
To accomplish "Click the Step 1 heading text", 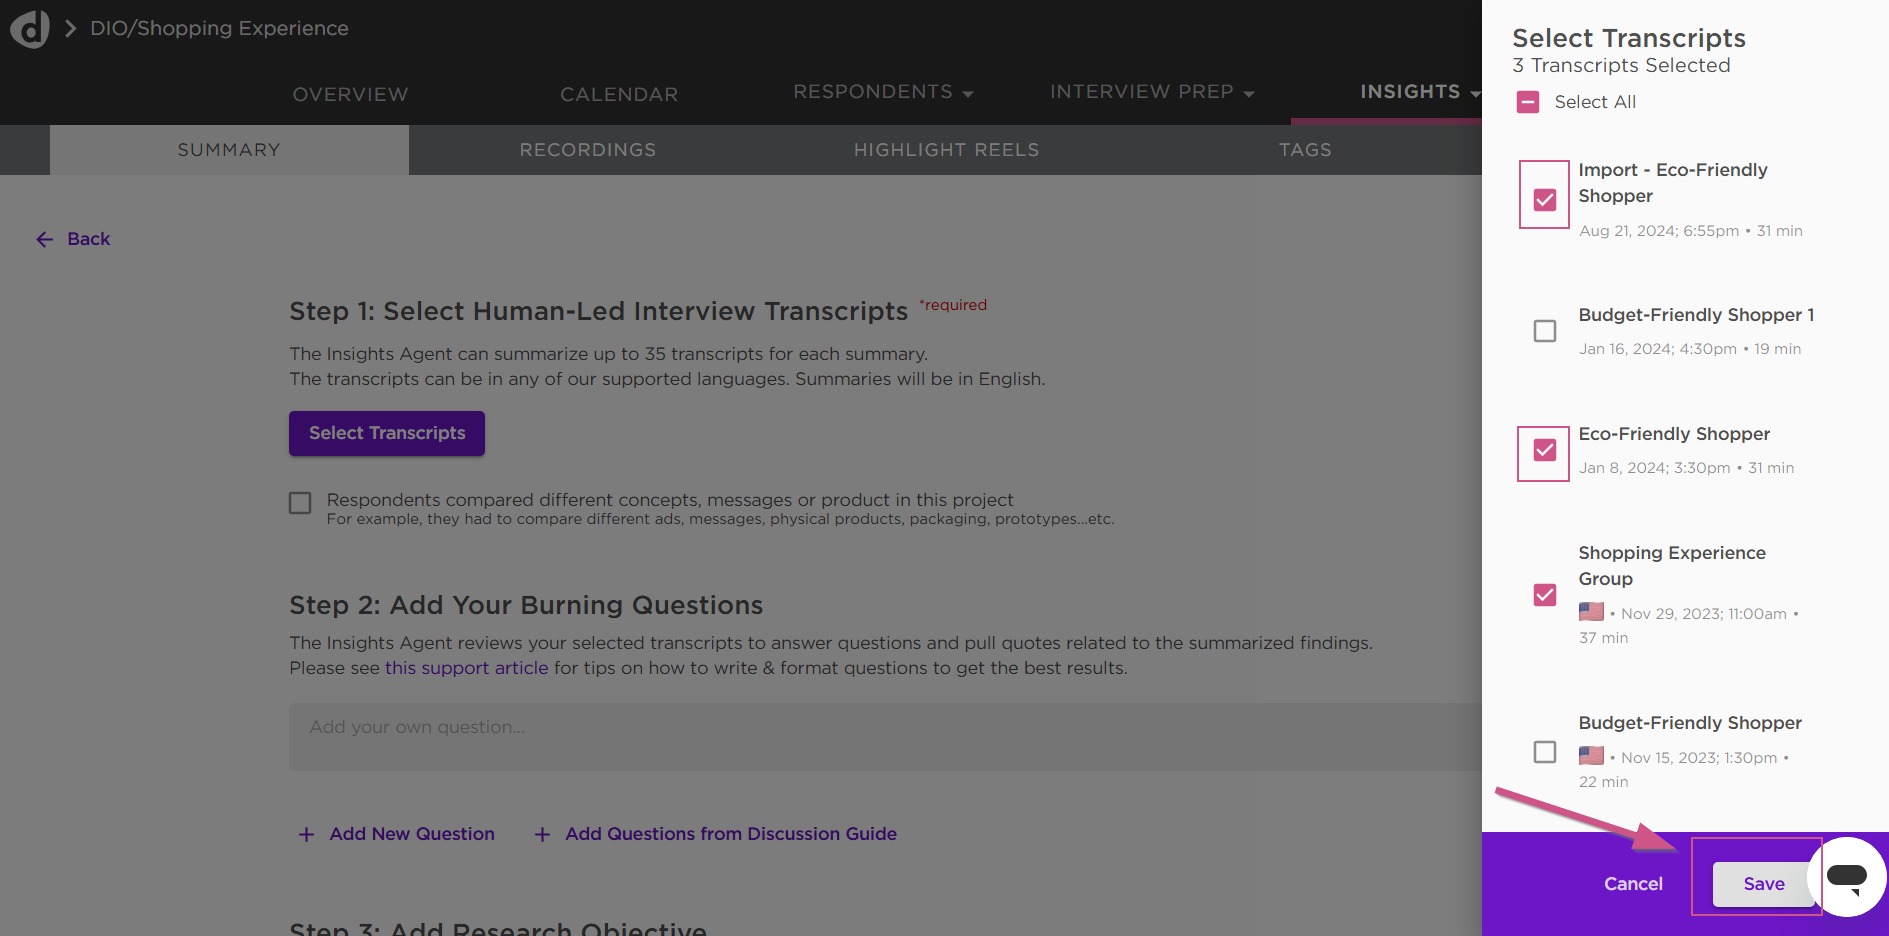I will click(598, 311).
